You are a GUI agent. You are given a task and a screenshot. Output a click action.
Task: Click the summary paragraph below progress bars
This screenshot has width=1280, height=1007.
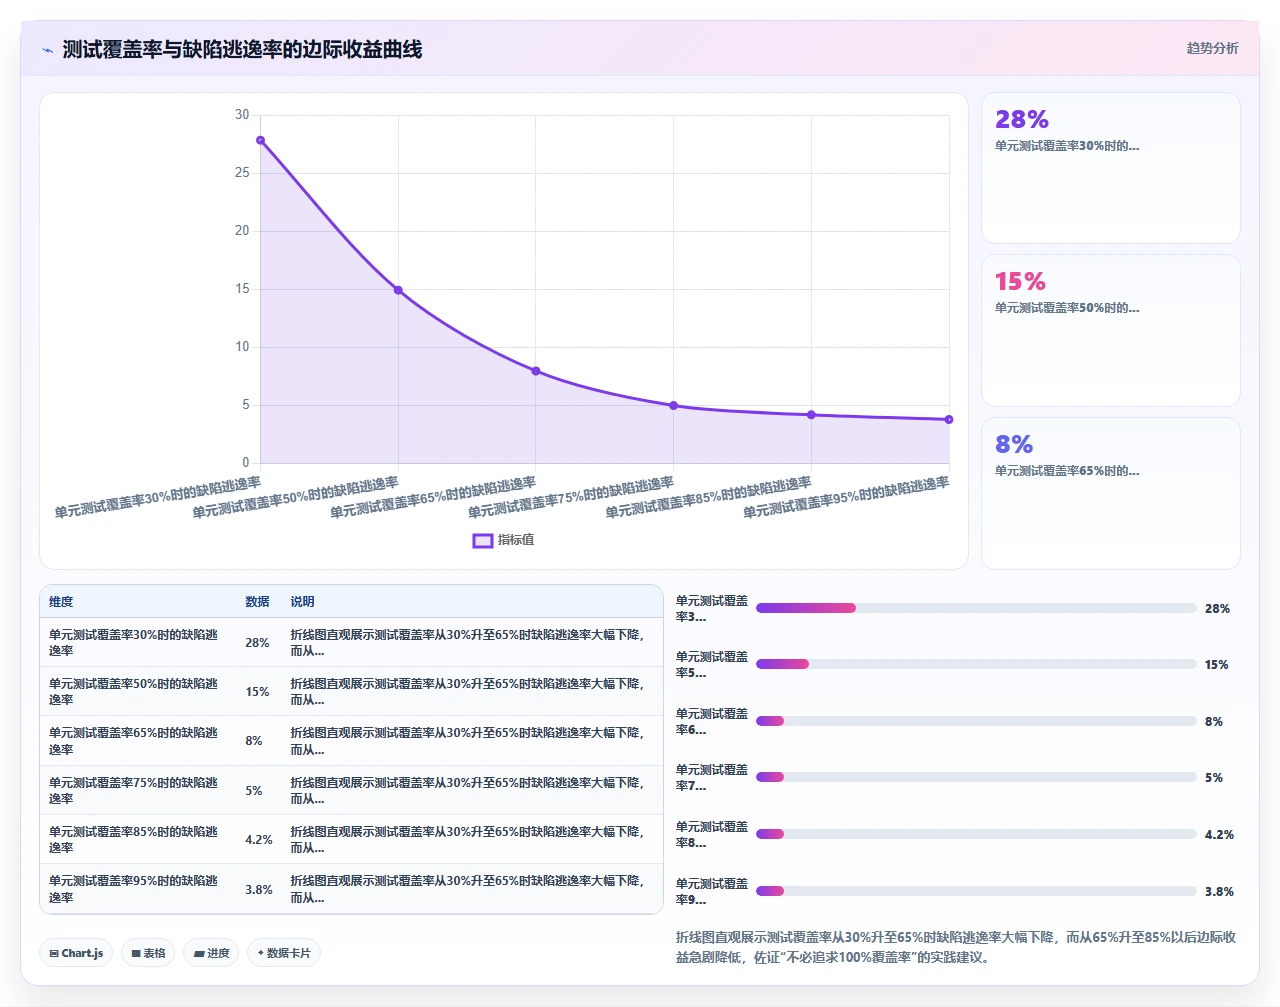[x=956, y=947]
